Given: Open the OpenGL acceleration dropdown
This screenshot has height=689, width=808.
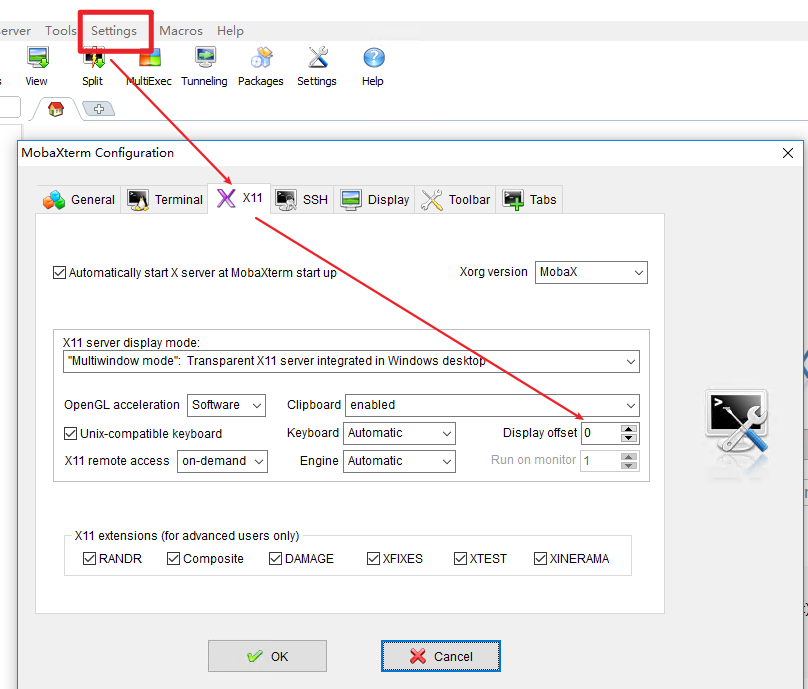Looking at the screenshot, I should click(226, 405).
